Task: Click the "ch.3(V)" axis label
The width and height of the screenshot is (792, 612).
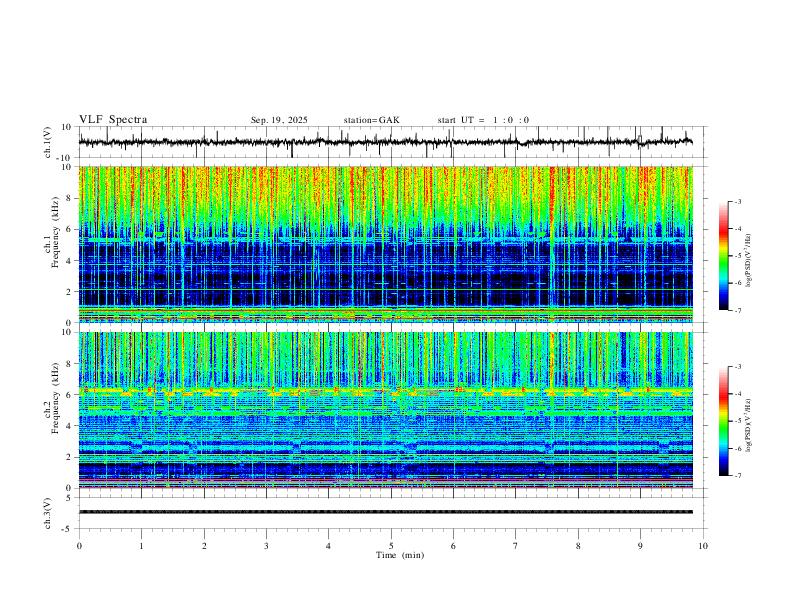Action: [x=47, y=513]
